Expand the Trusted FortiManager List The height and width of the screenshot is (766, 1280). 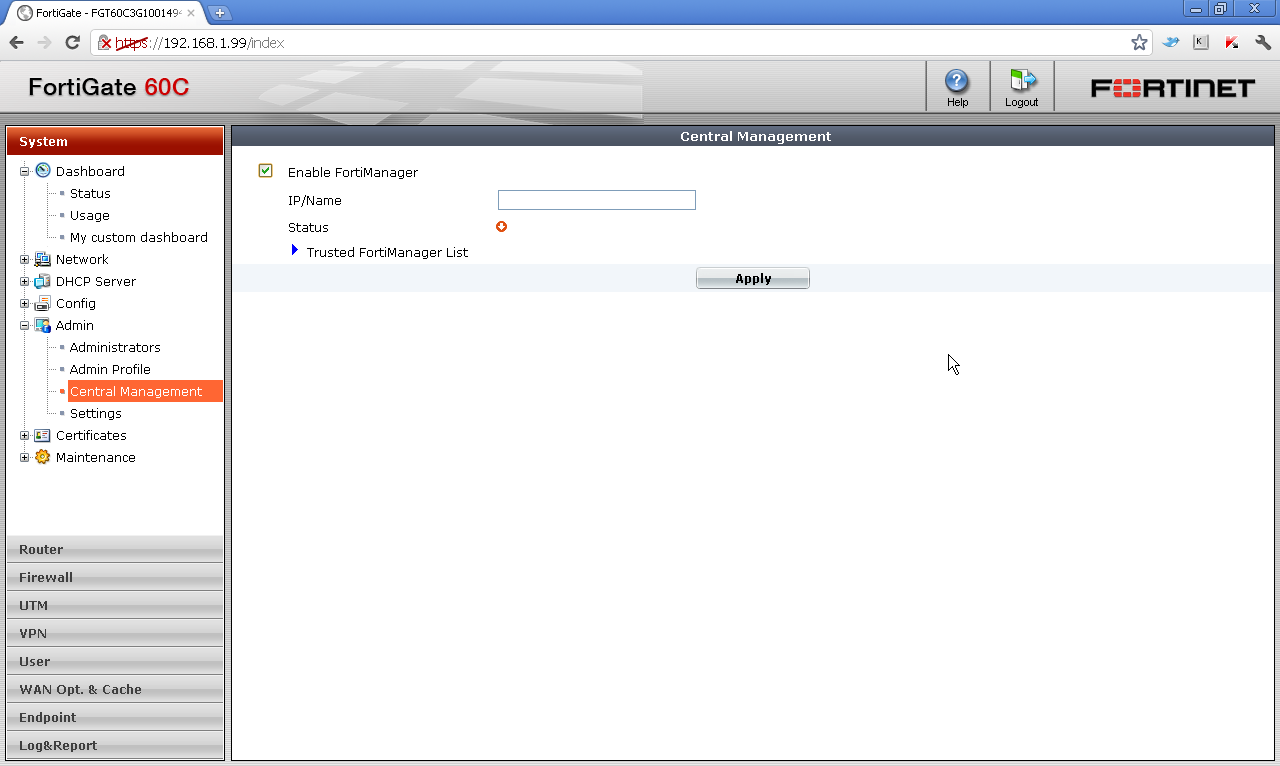click(x=295, y=250)
